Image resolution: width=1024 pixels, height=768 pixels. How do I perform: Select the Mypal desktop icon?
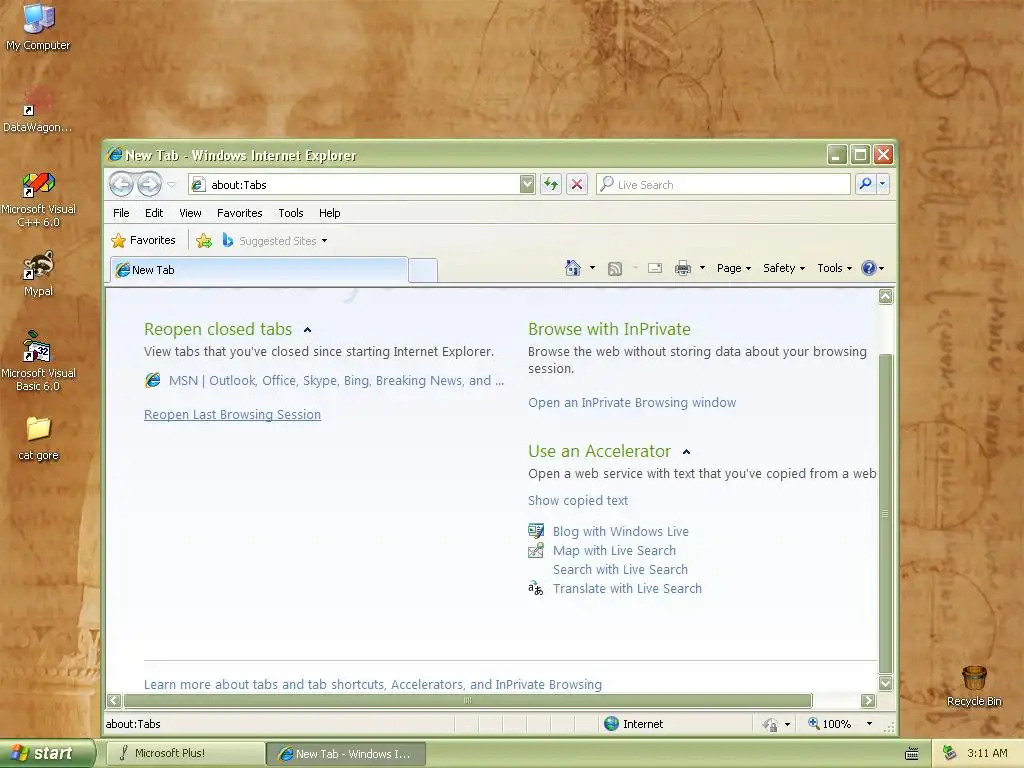tap(38, 274)
